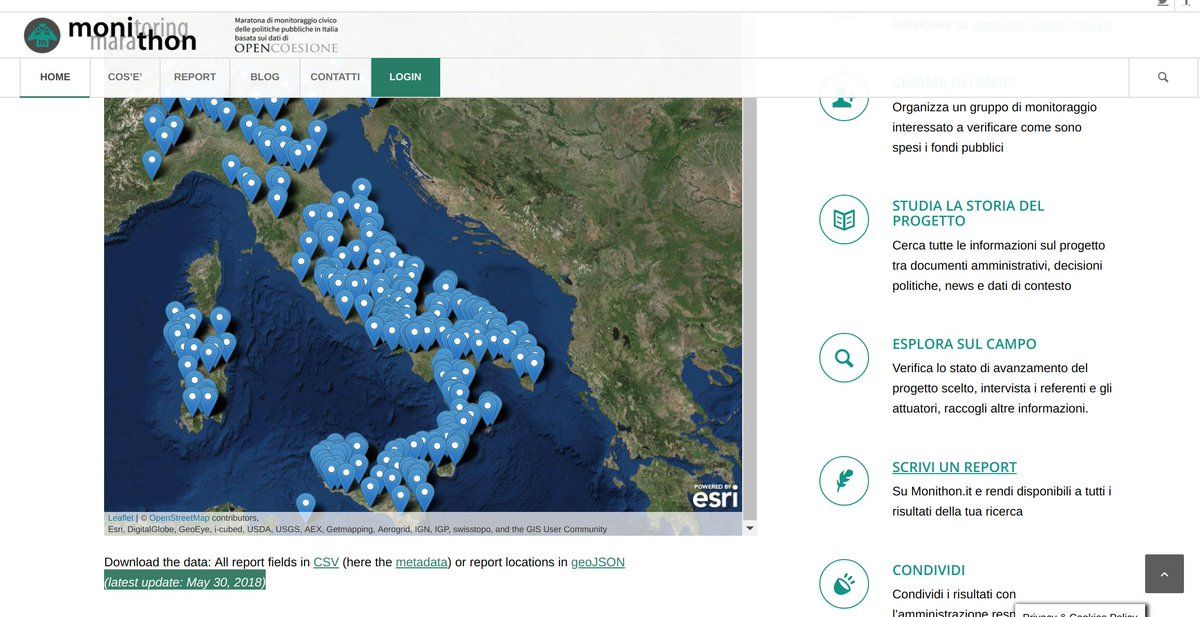Download the CSV report data
The image size is (1200, 617).
(x=326, y=562)
